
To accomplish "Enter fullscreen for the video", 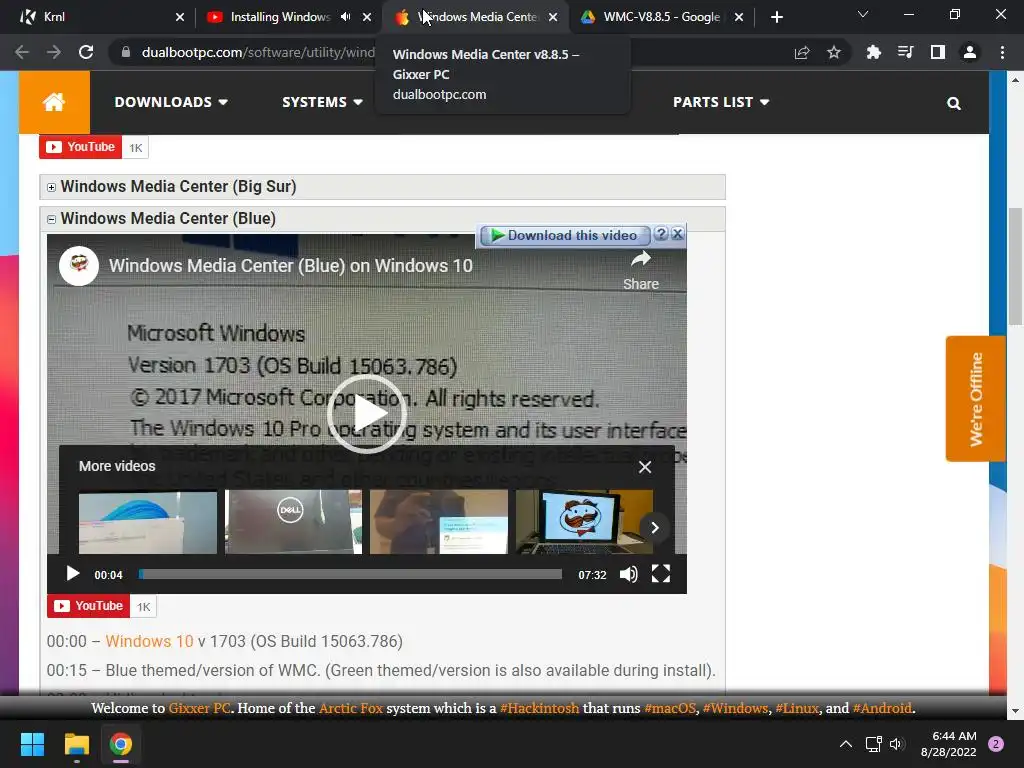I will pos(661,574).
